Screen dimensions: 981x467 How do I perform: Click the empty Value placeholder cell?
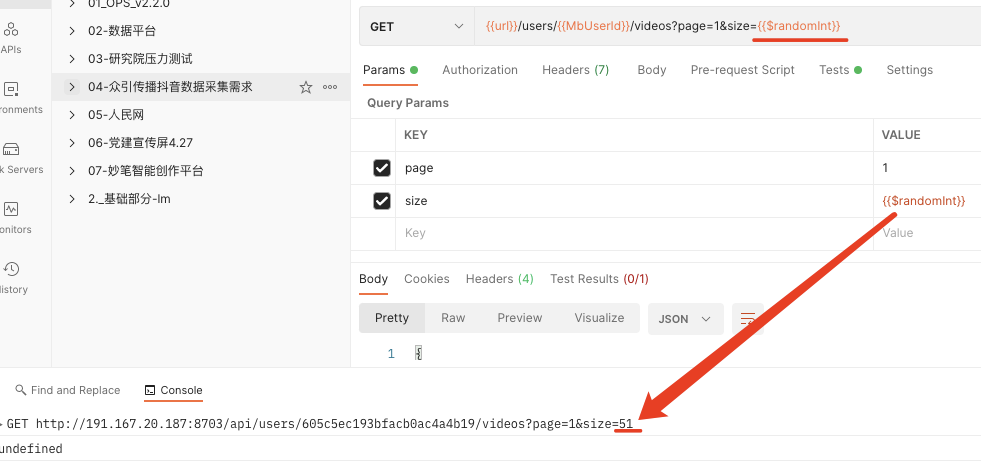pos(927,233)
